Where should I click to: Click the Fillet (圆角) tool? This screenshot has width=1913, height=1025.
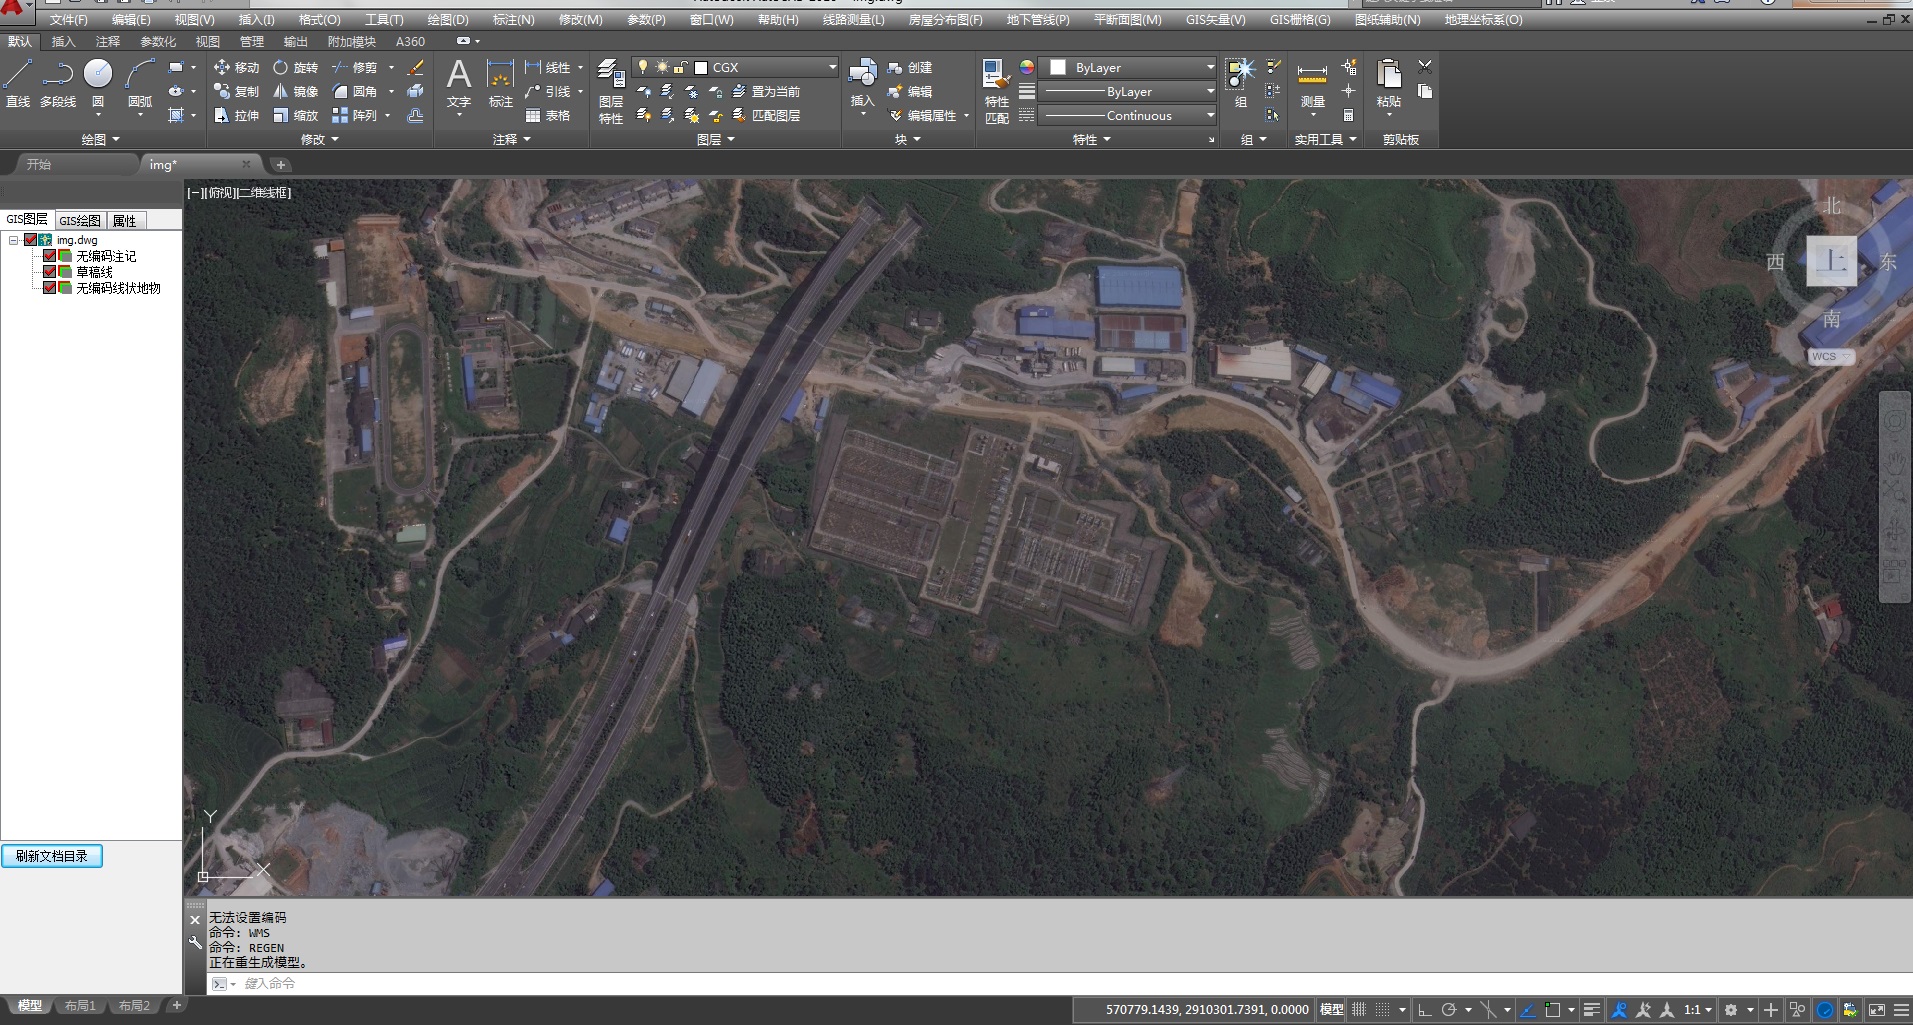pyautogui.click(x=354, y=91)
